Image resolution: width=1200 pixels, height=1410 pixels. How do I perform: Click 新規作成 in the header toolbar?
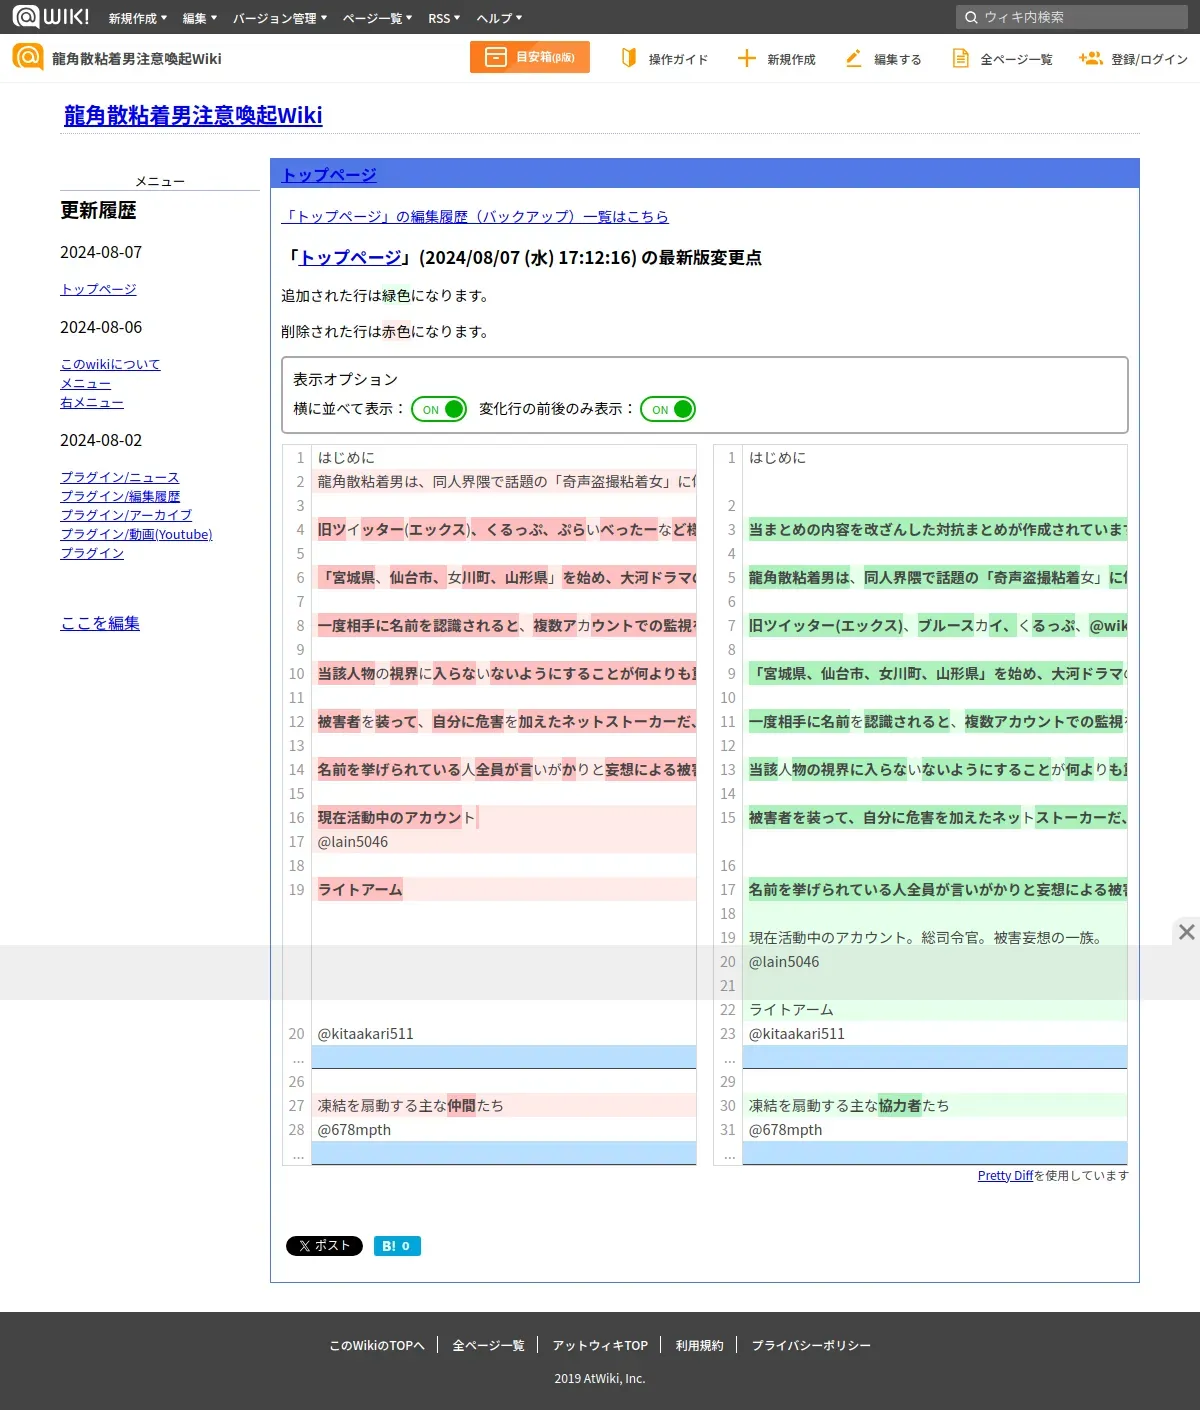coord(791,59)
